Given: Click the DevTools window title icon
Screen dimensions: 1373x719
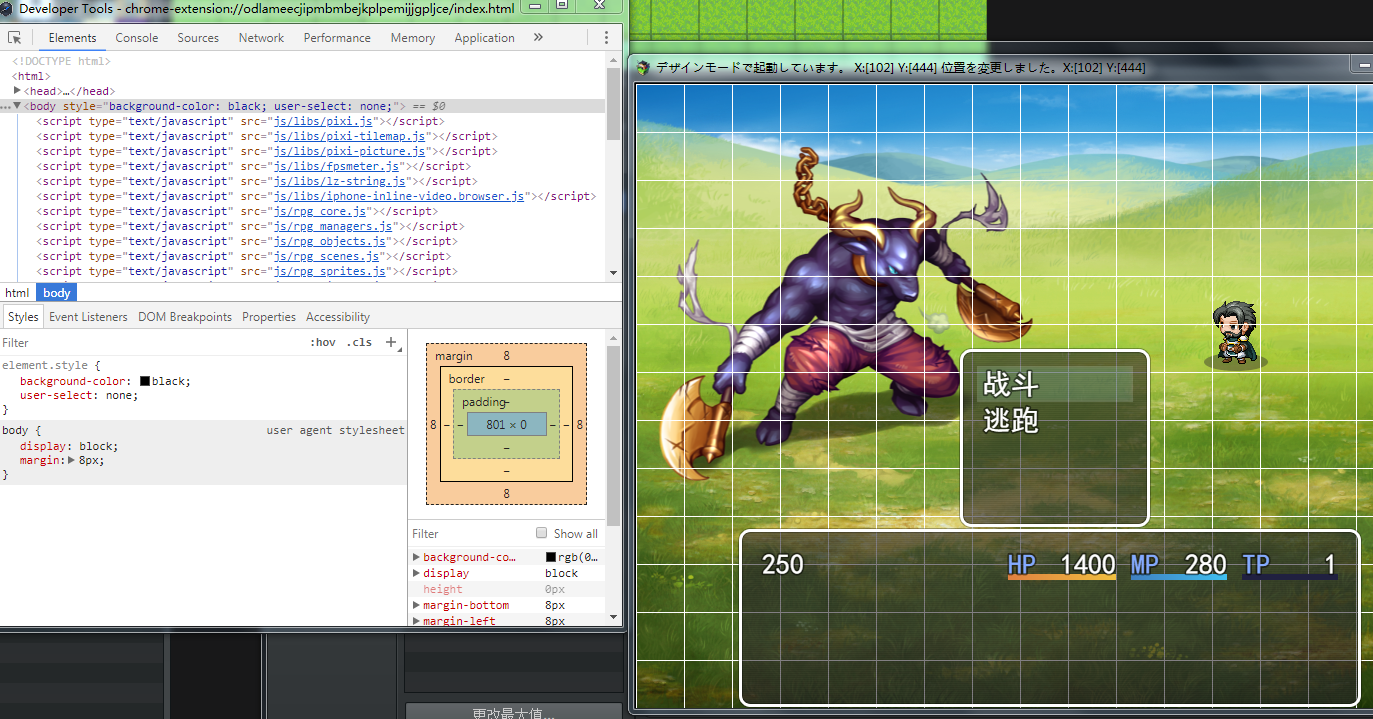Looking at the screenshot, I should (8, 9).
